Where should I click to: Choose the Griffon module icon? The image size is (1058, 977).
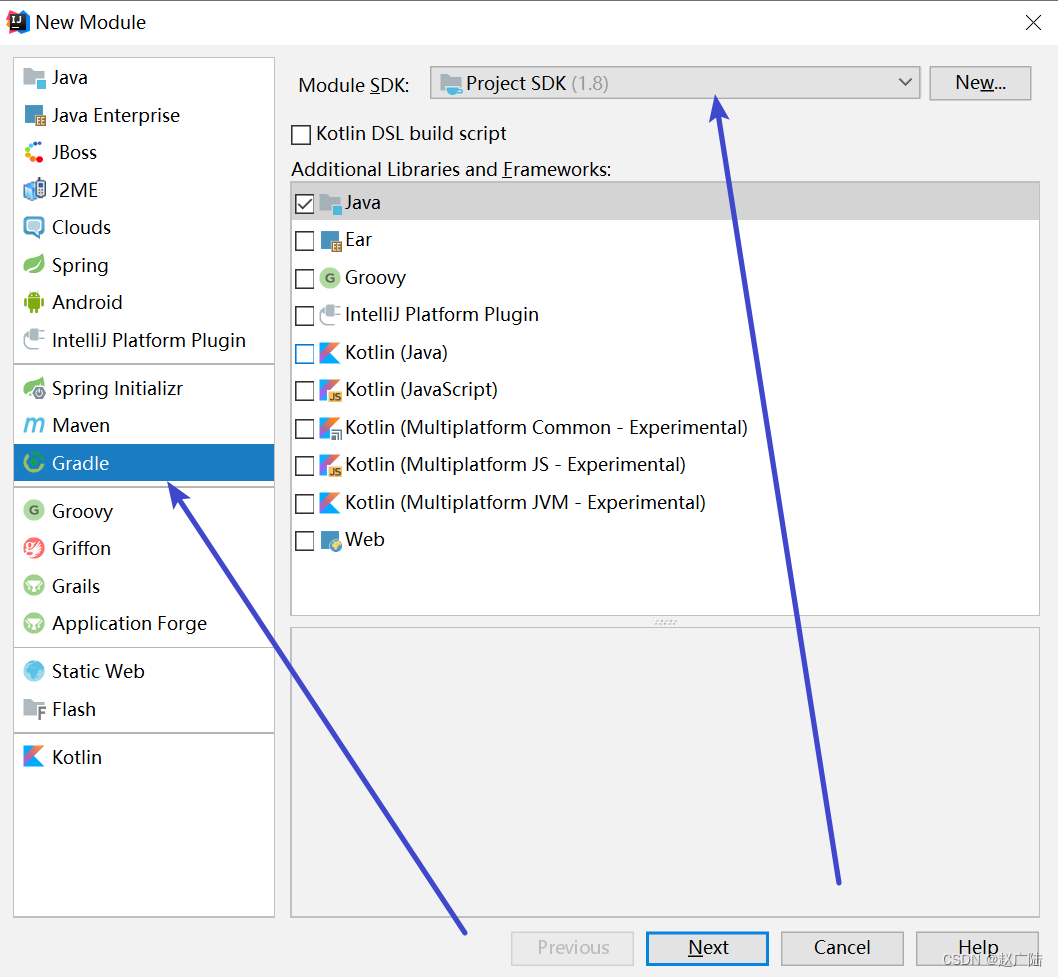(x=34, y=548)
